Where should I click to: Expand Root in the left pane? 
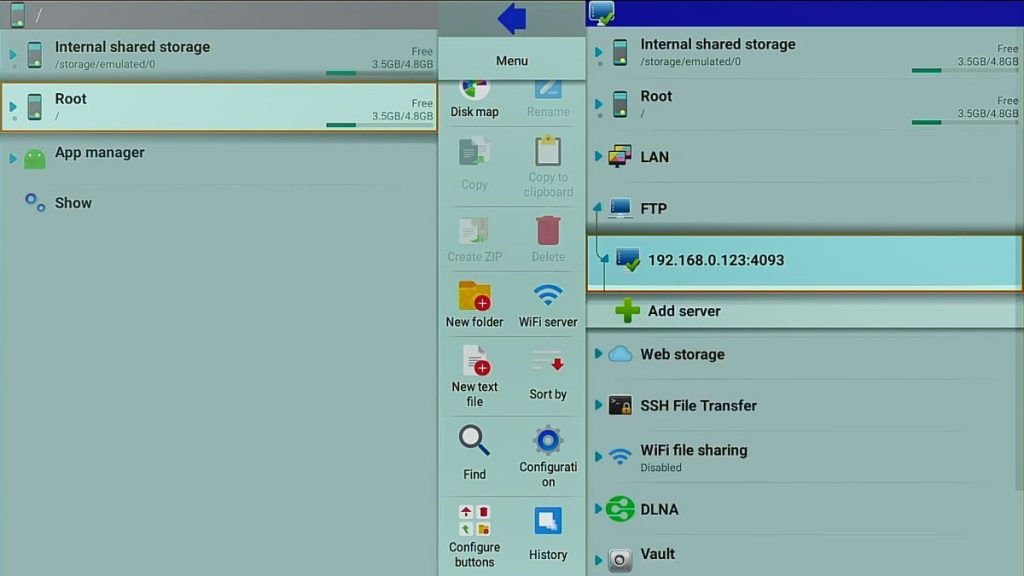[13, 106]
